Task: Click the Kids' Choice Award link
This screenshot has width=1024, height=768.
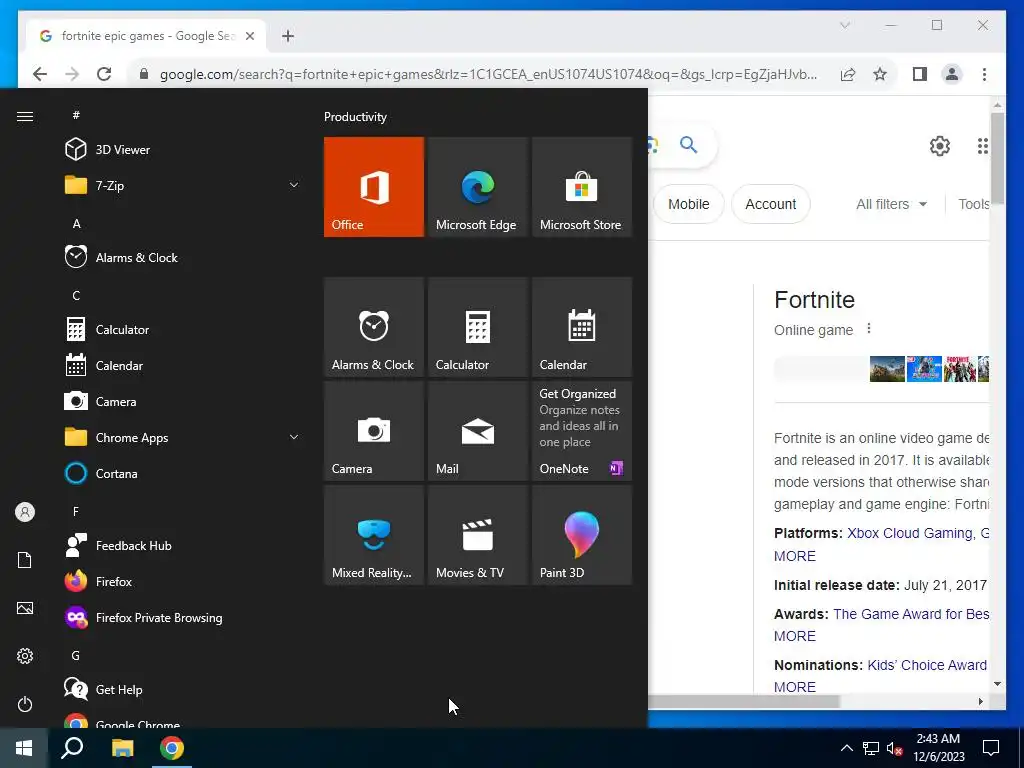Action: click(x=927, y=665)
